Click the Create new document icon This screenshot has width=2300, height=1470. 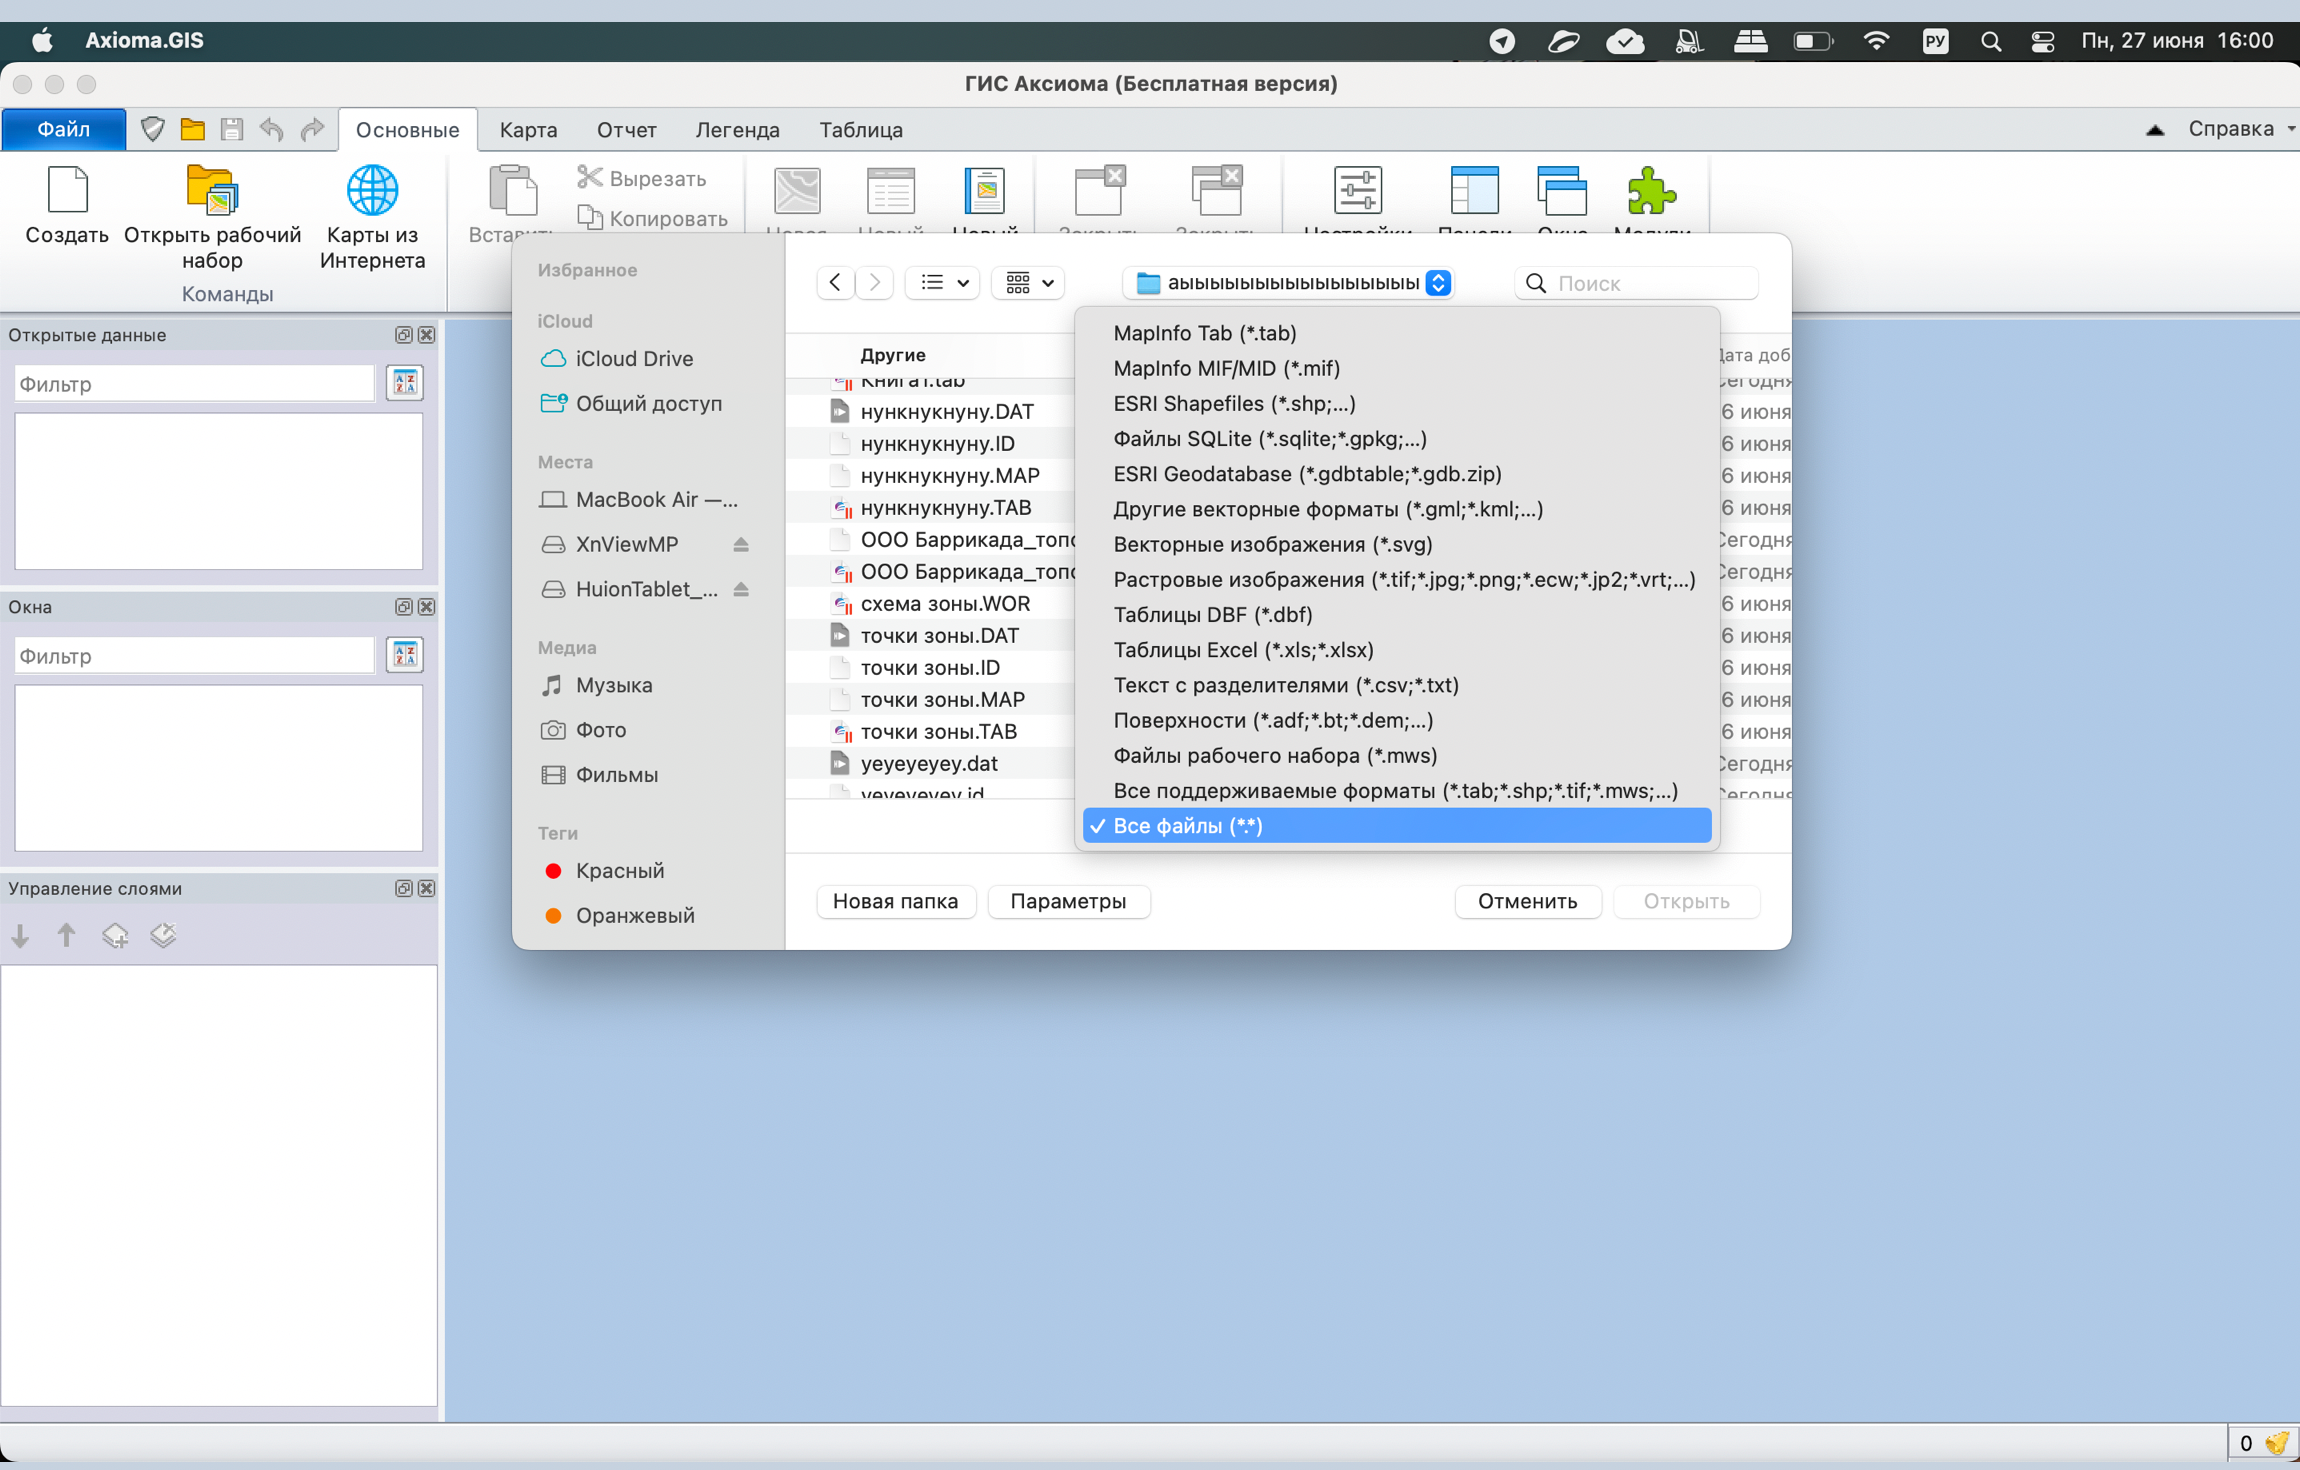tap(67, 191)
